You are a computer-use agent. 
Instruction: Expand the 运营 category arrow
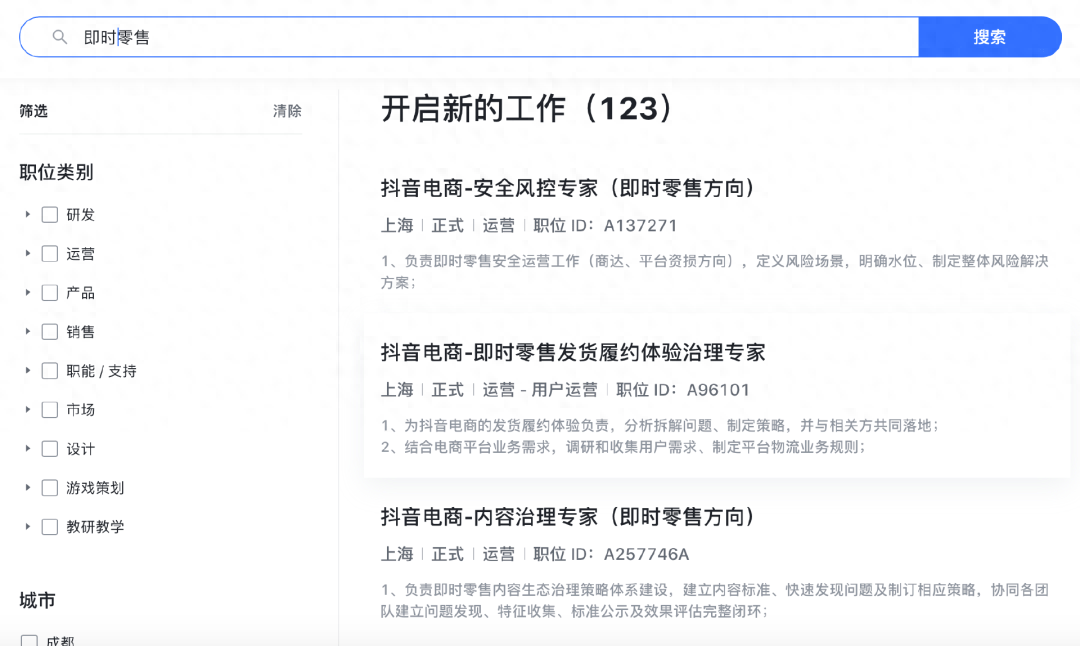28,254
